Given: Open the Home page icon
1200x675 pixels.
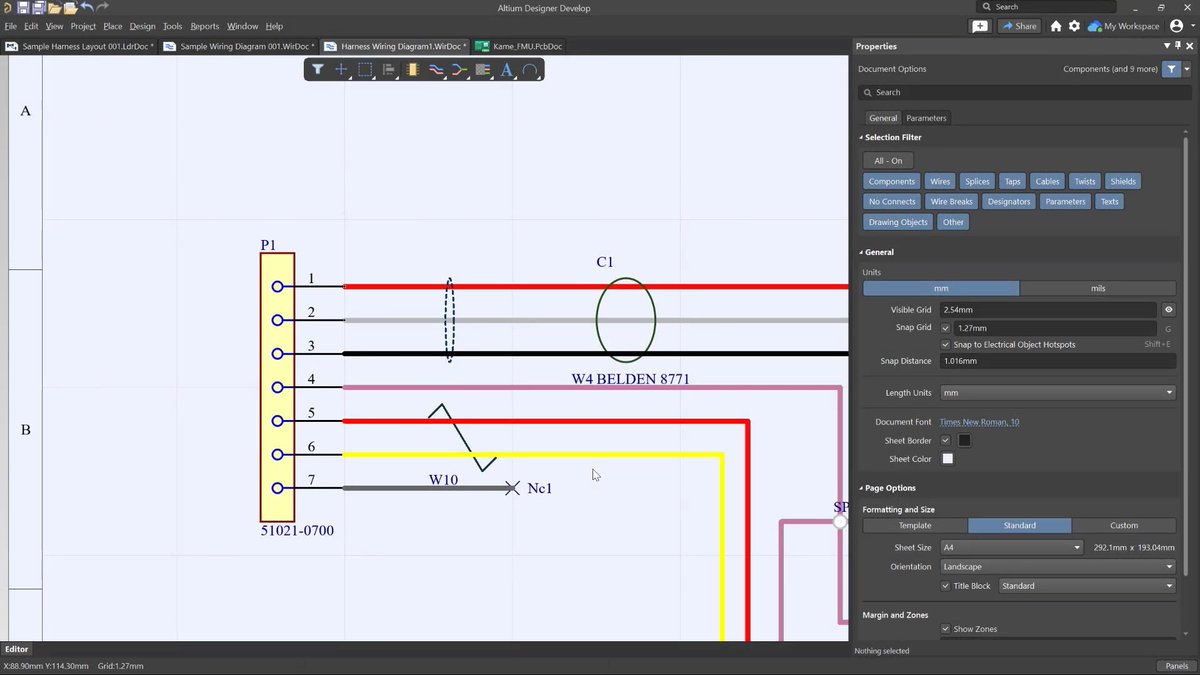Looking at the screenshot, I should tap(1056, 26).
